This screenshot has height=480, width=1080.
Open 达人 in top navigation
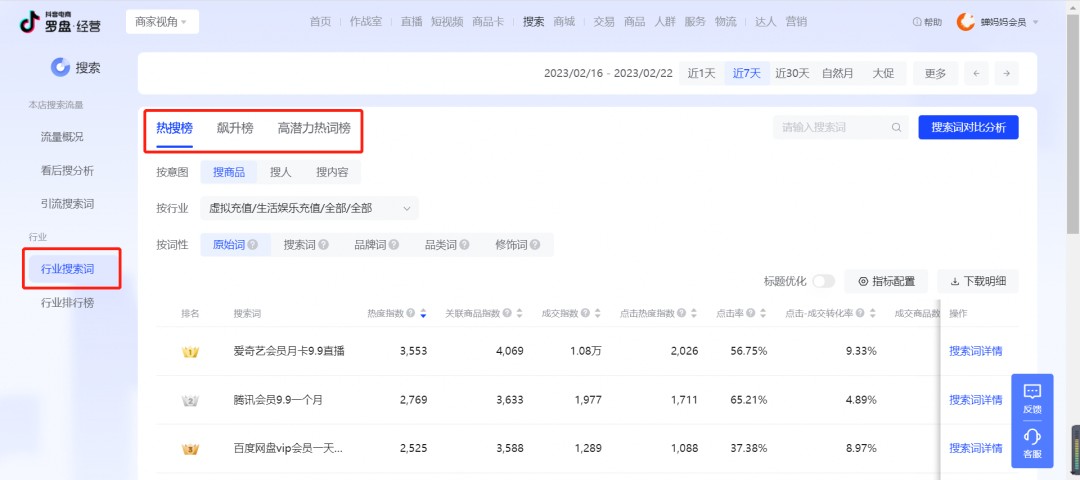[766, 22]
